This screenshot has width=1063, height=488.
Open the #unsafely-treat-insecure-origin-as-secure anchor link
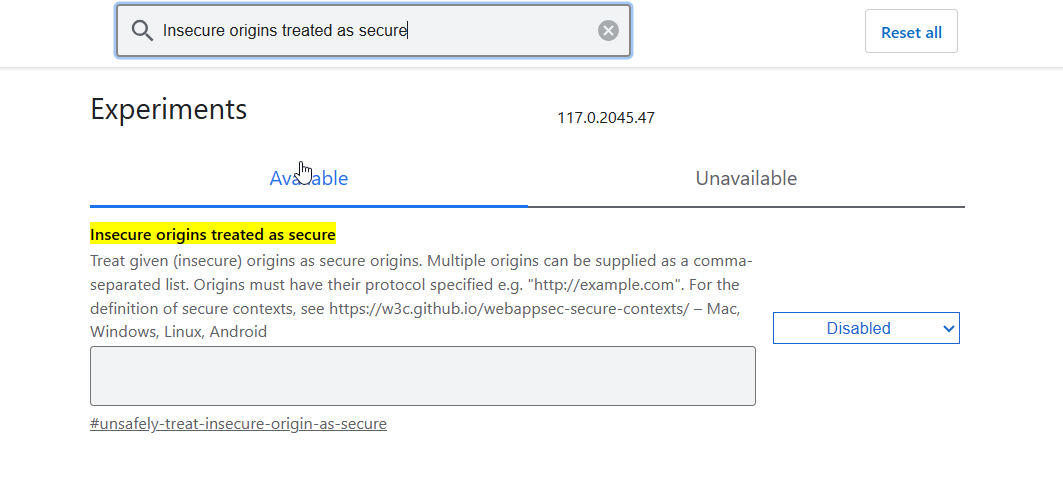point(238,423)
